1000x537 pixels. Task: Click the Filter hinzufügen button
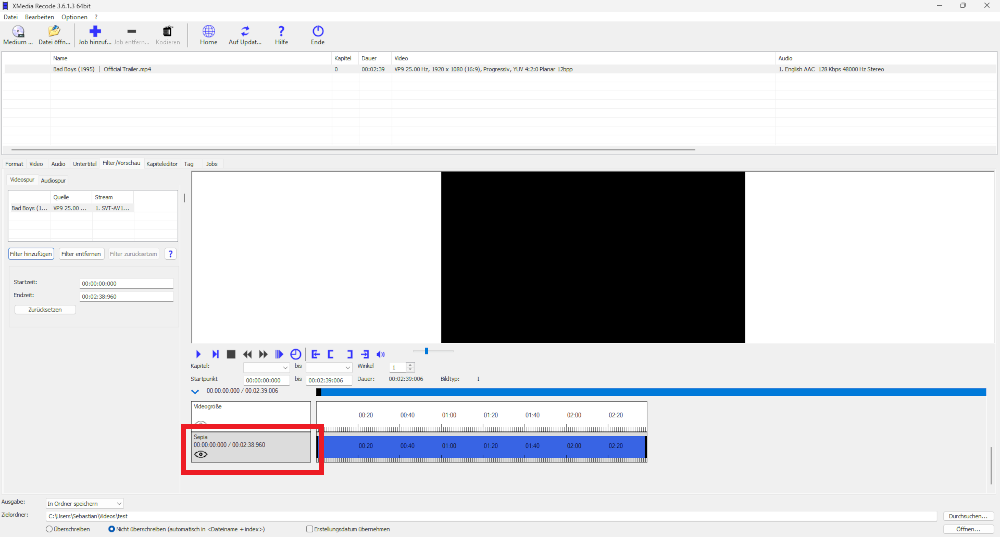31,254
